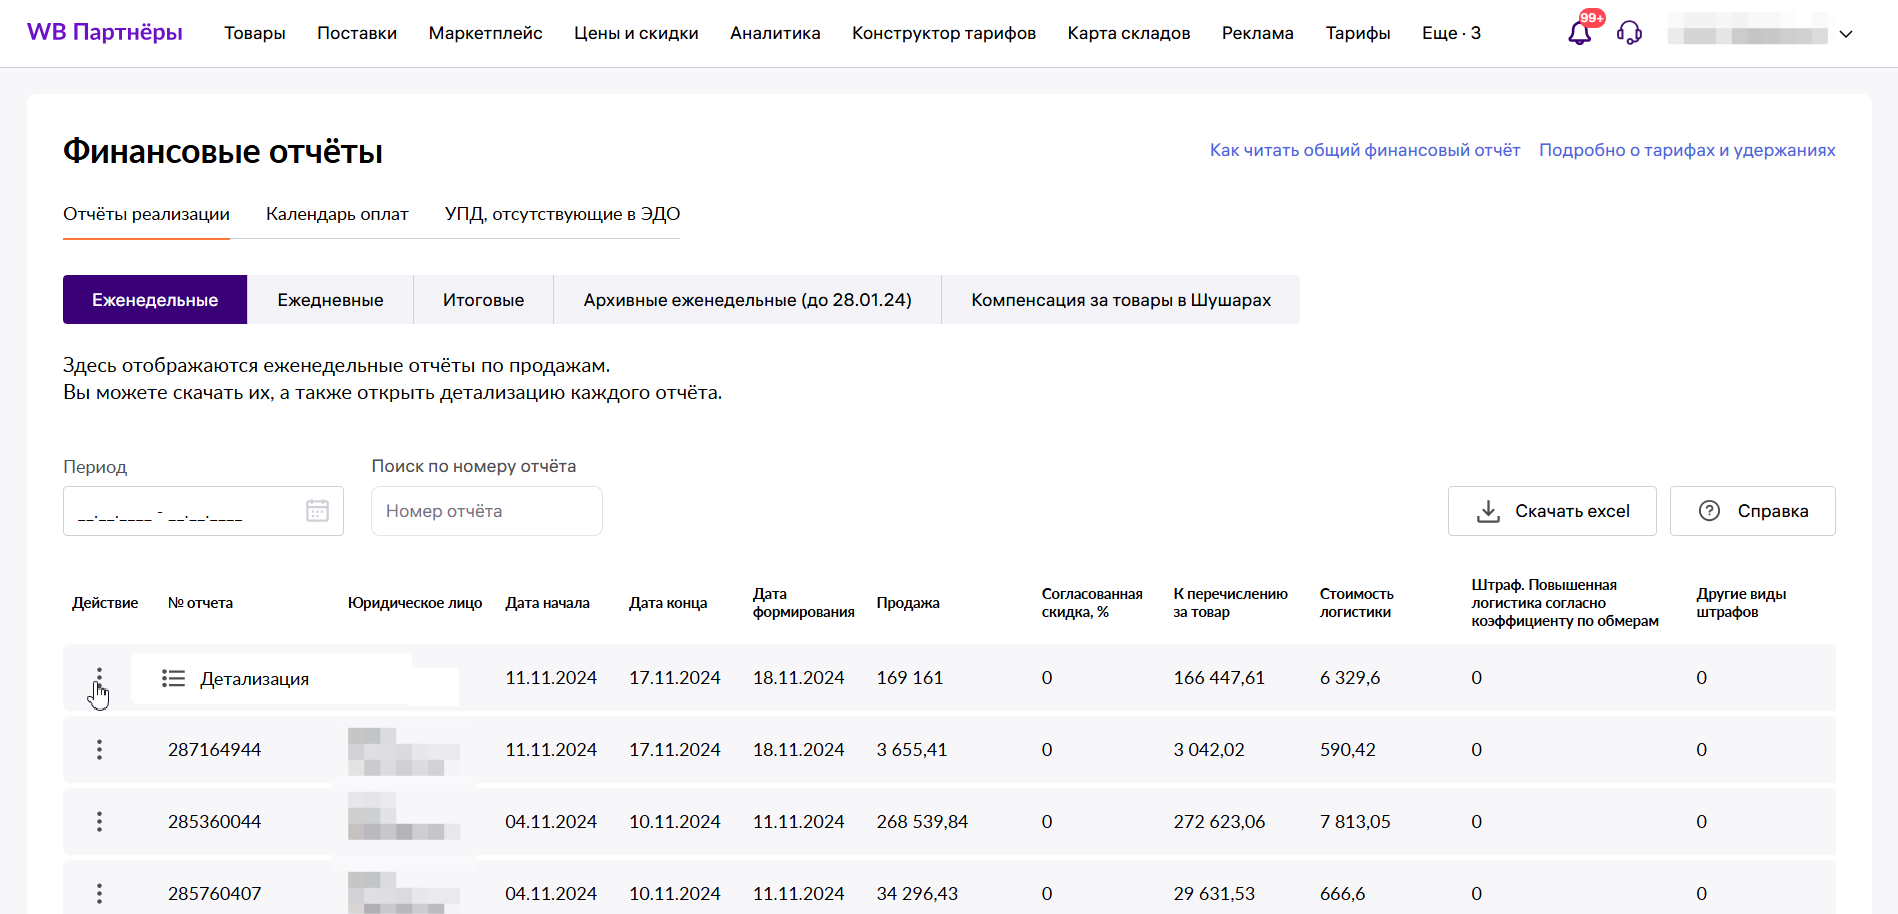Switch to Календарь оплат tab

pyautogui.click(x=337, y=214)
